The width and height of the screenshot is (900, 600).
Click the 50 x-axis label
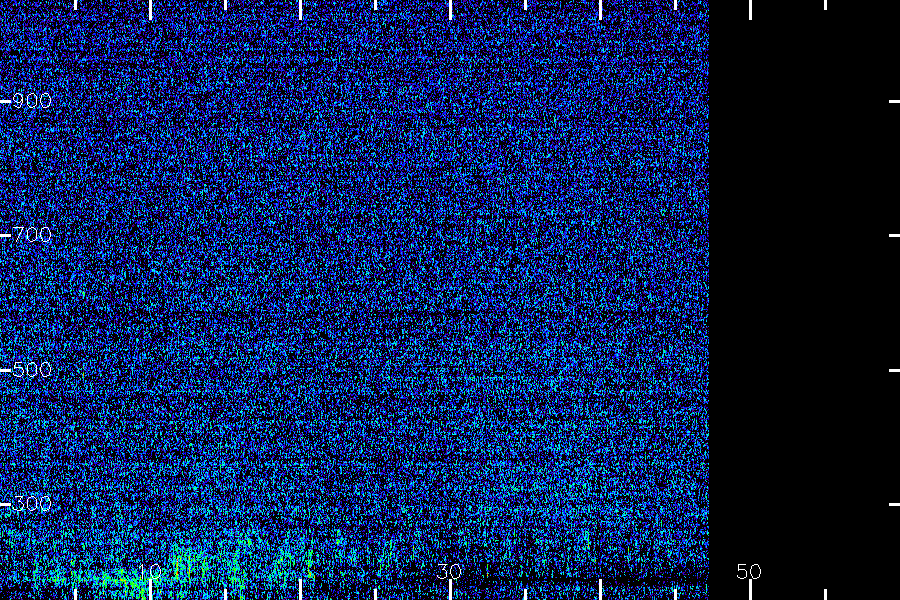[749, 571]
